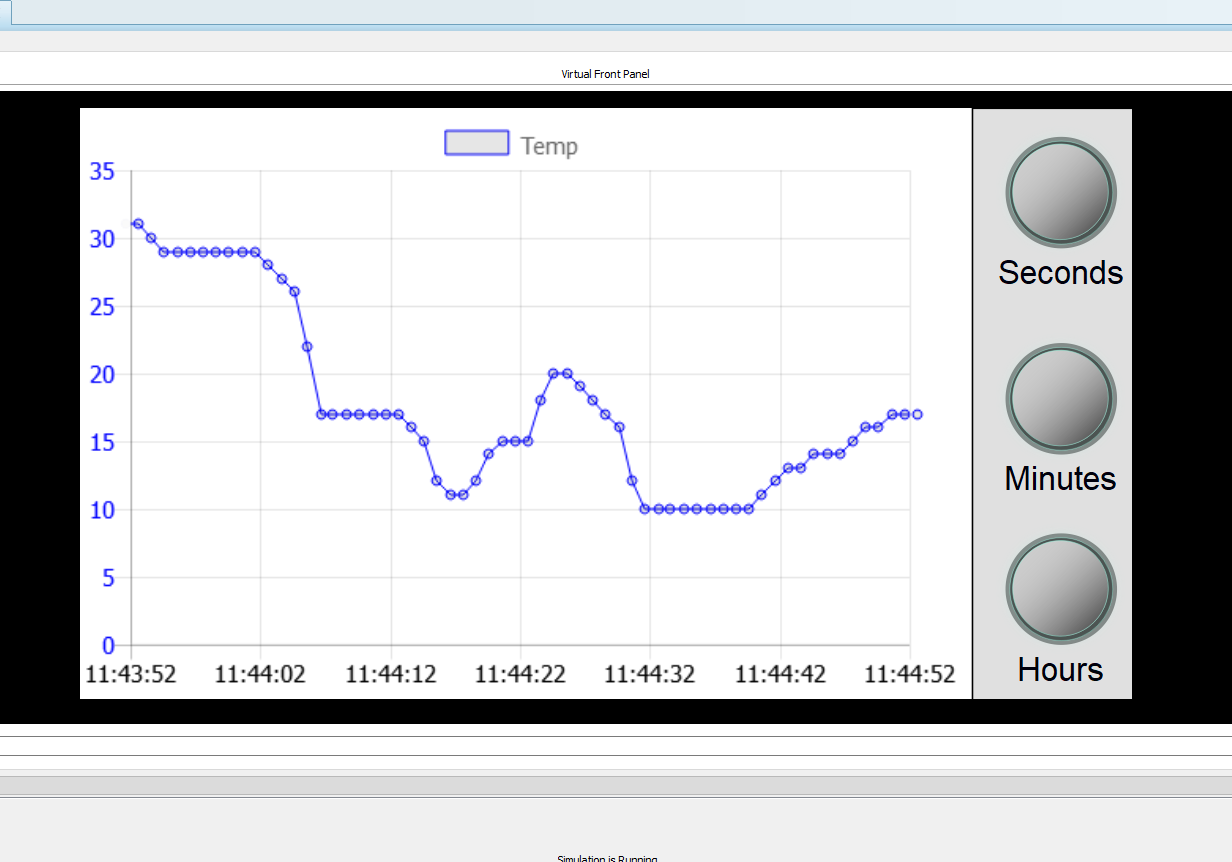The height and width of the screenshot is (862, 1232).
Task: Click the 0 label on the temperature axis
Action: (x=109, y=646)
